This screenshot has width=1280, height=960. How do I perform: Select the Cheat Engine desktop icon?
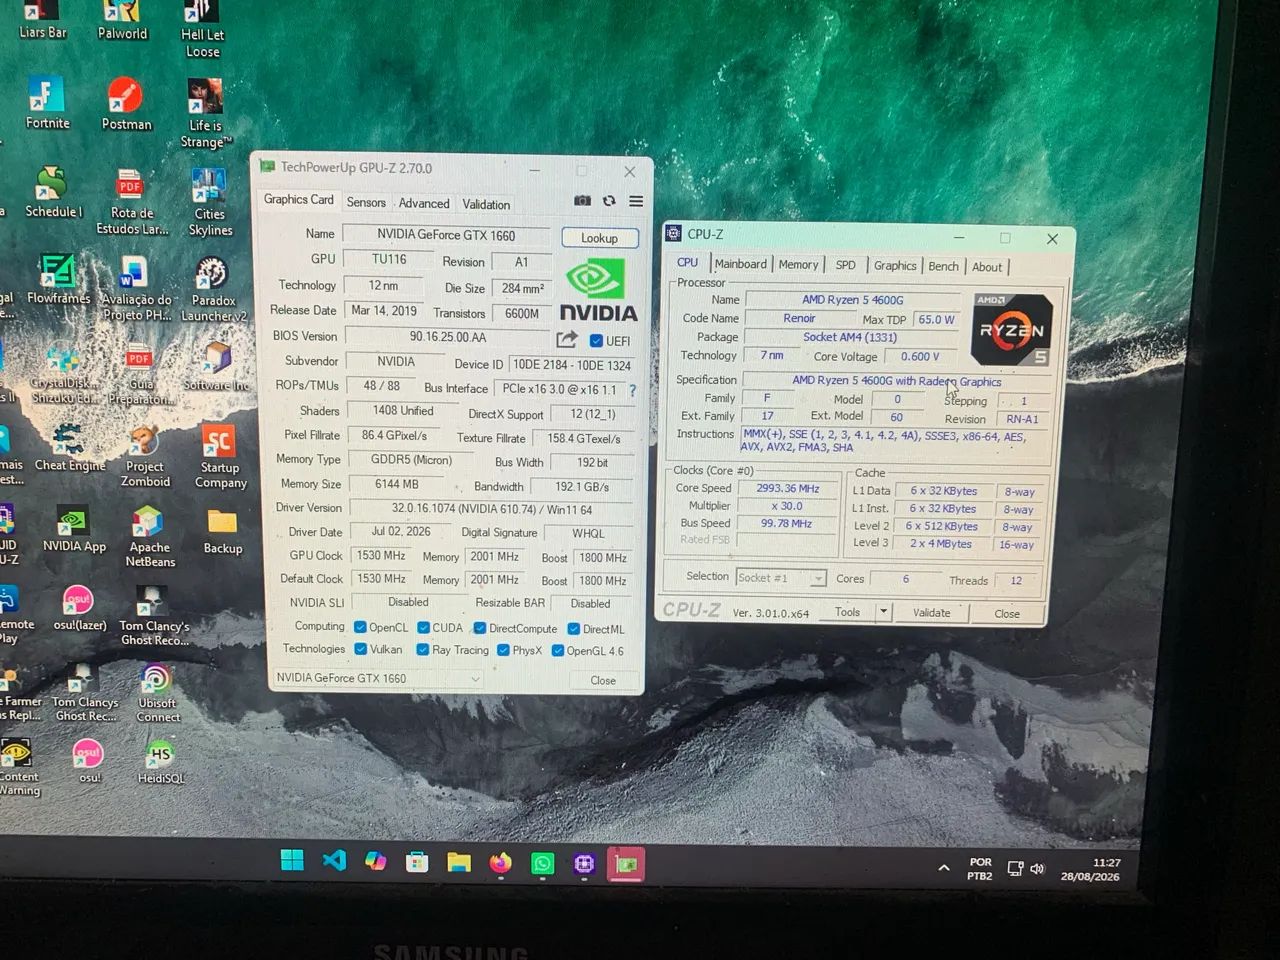coord(69,447)
